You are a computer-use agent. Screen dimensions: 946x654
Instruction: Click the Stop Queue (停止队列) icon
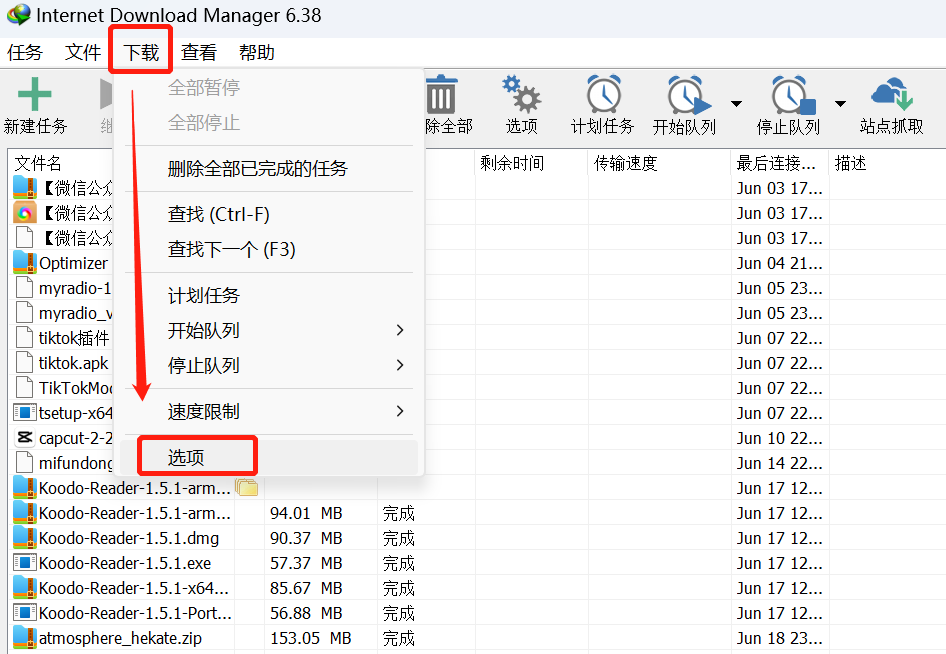coord(792,95)
